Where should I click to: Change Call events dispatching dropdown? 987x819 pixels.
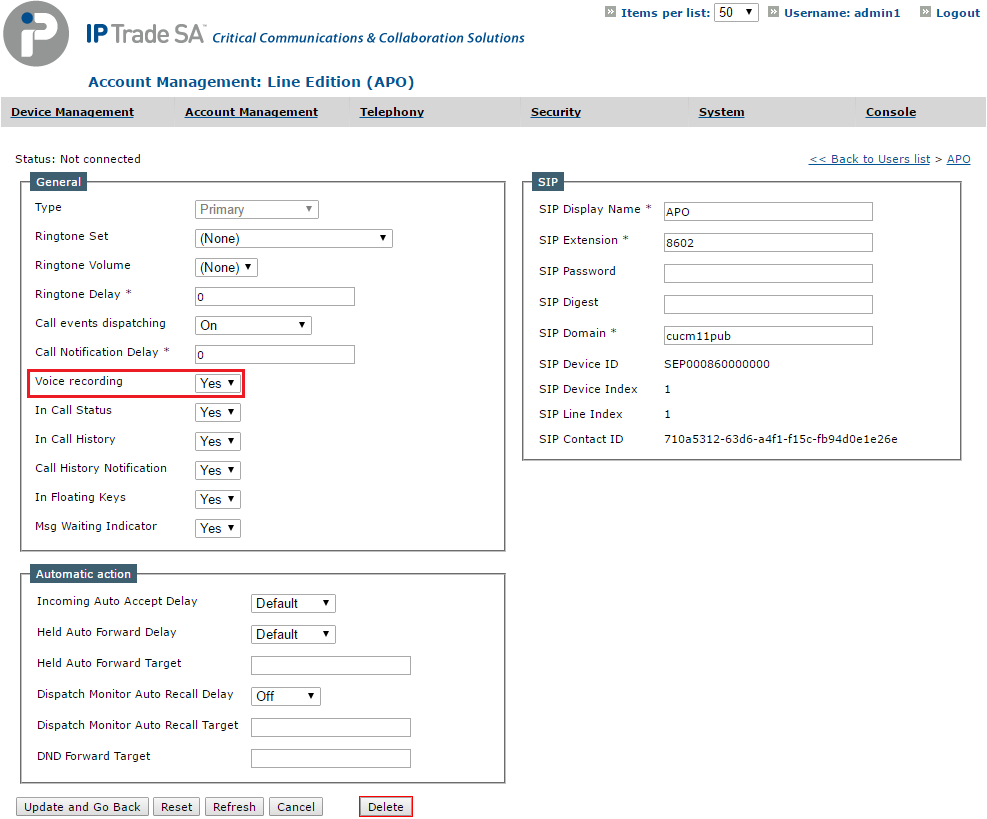coord(253,325)
